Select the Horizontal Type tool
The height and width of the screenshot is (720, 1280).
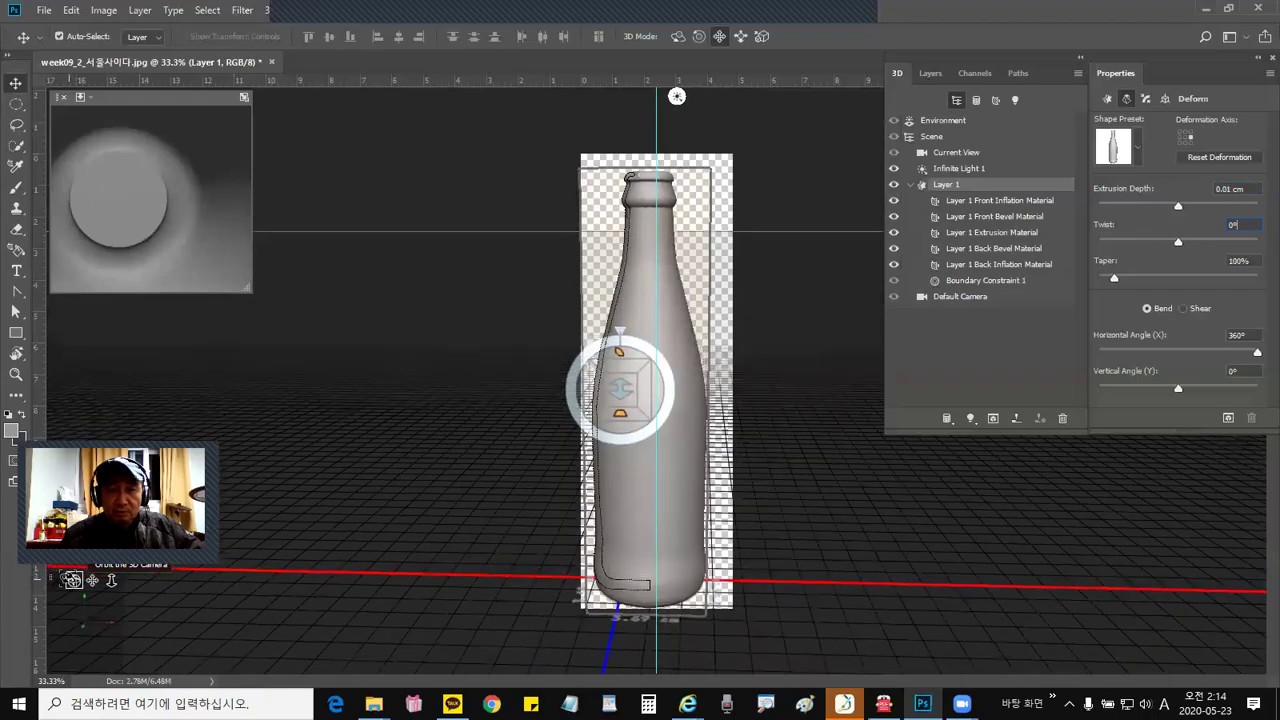tap(16, 271)
